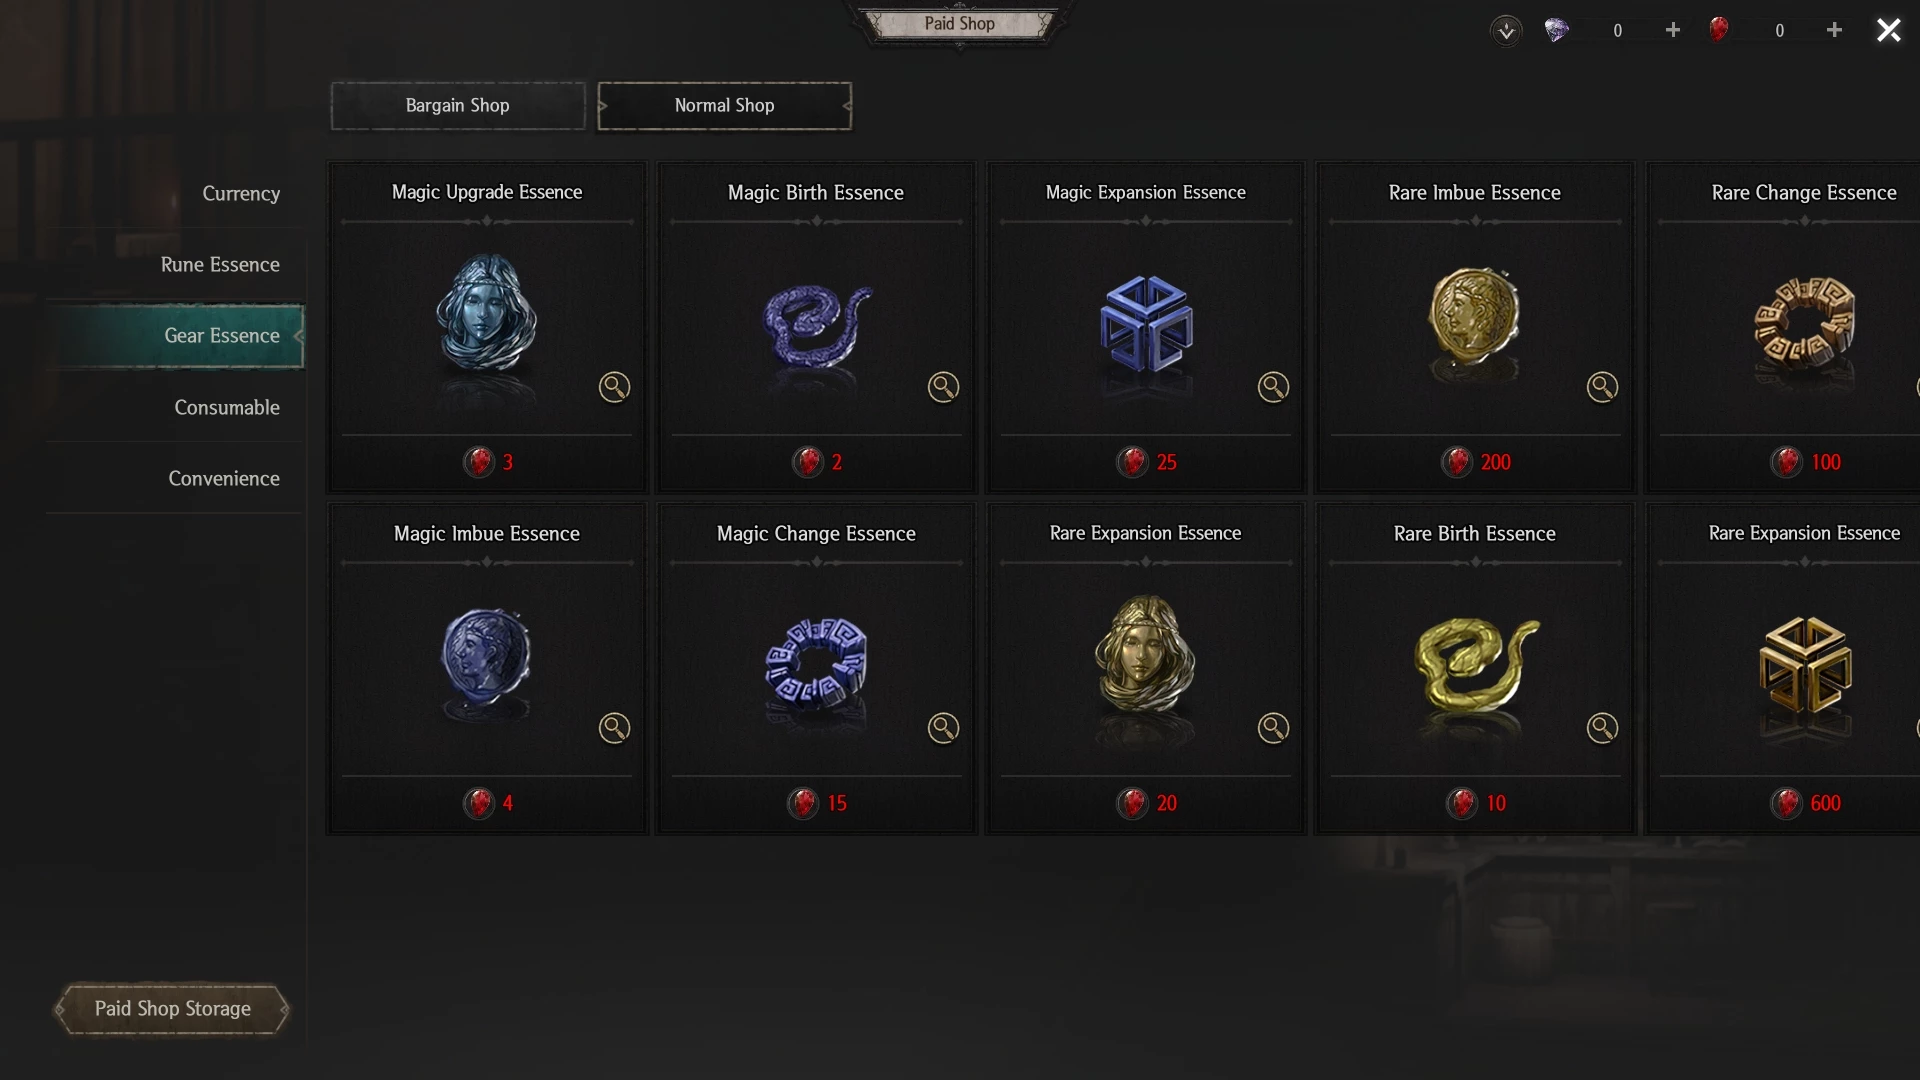Expand the round dropdown arrow near currencies
This screenshot has height=1080, width=1920.
coord(1506,30)
